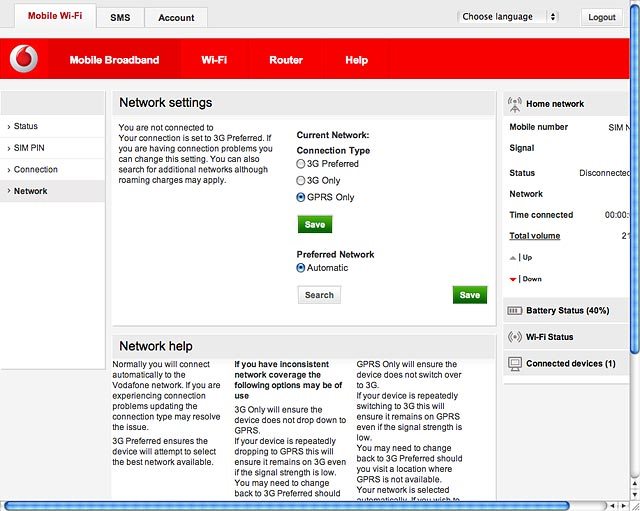The image size is (640, 511).
Task: Click the Current Network label
Action: (333, 135)
